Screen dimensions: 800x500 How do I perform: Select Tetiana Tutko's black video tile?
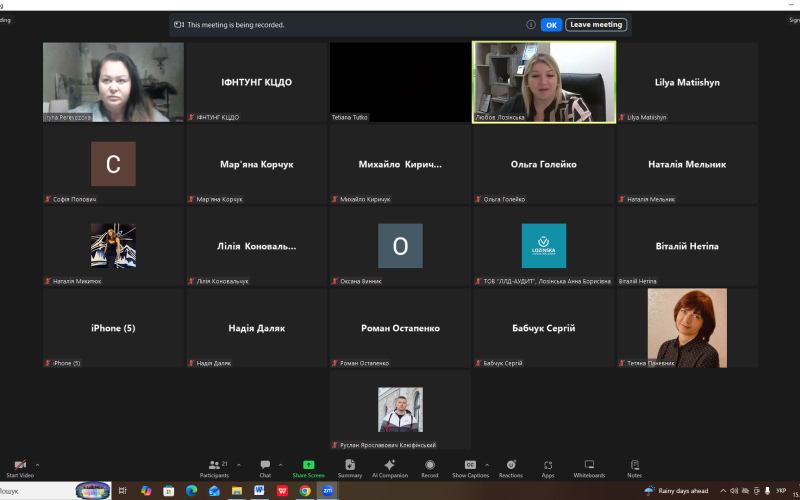point(401,82)
